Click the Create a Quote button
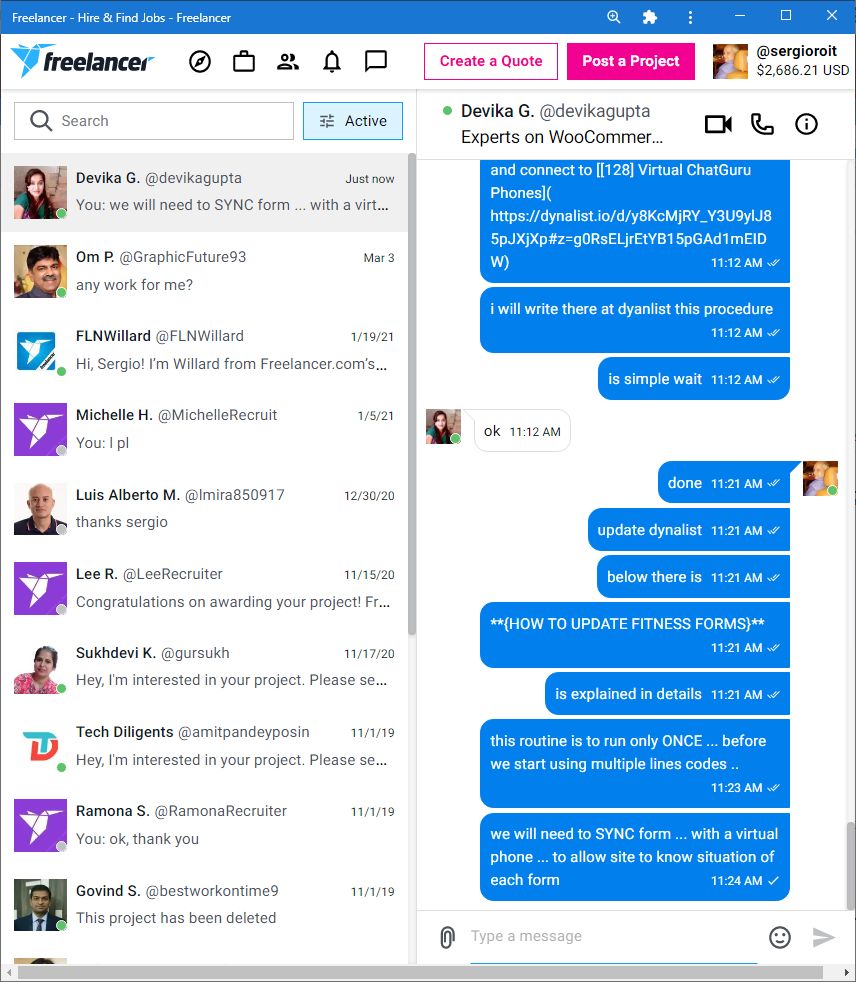The width and height of the screenshot is (856, 982). click(490, 61)
